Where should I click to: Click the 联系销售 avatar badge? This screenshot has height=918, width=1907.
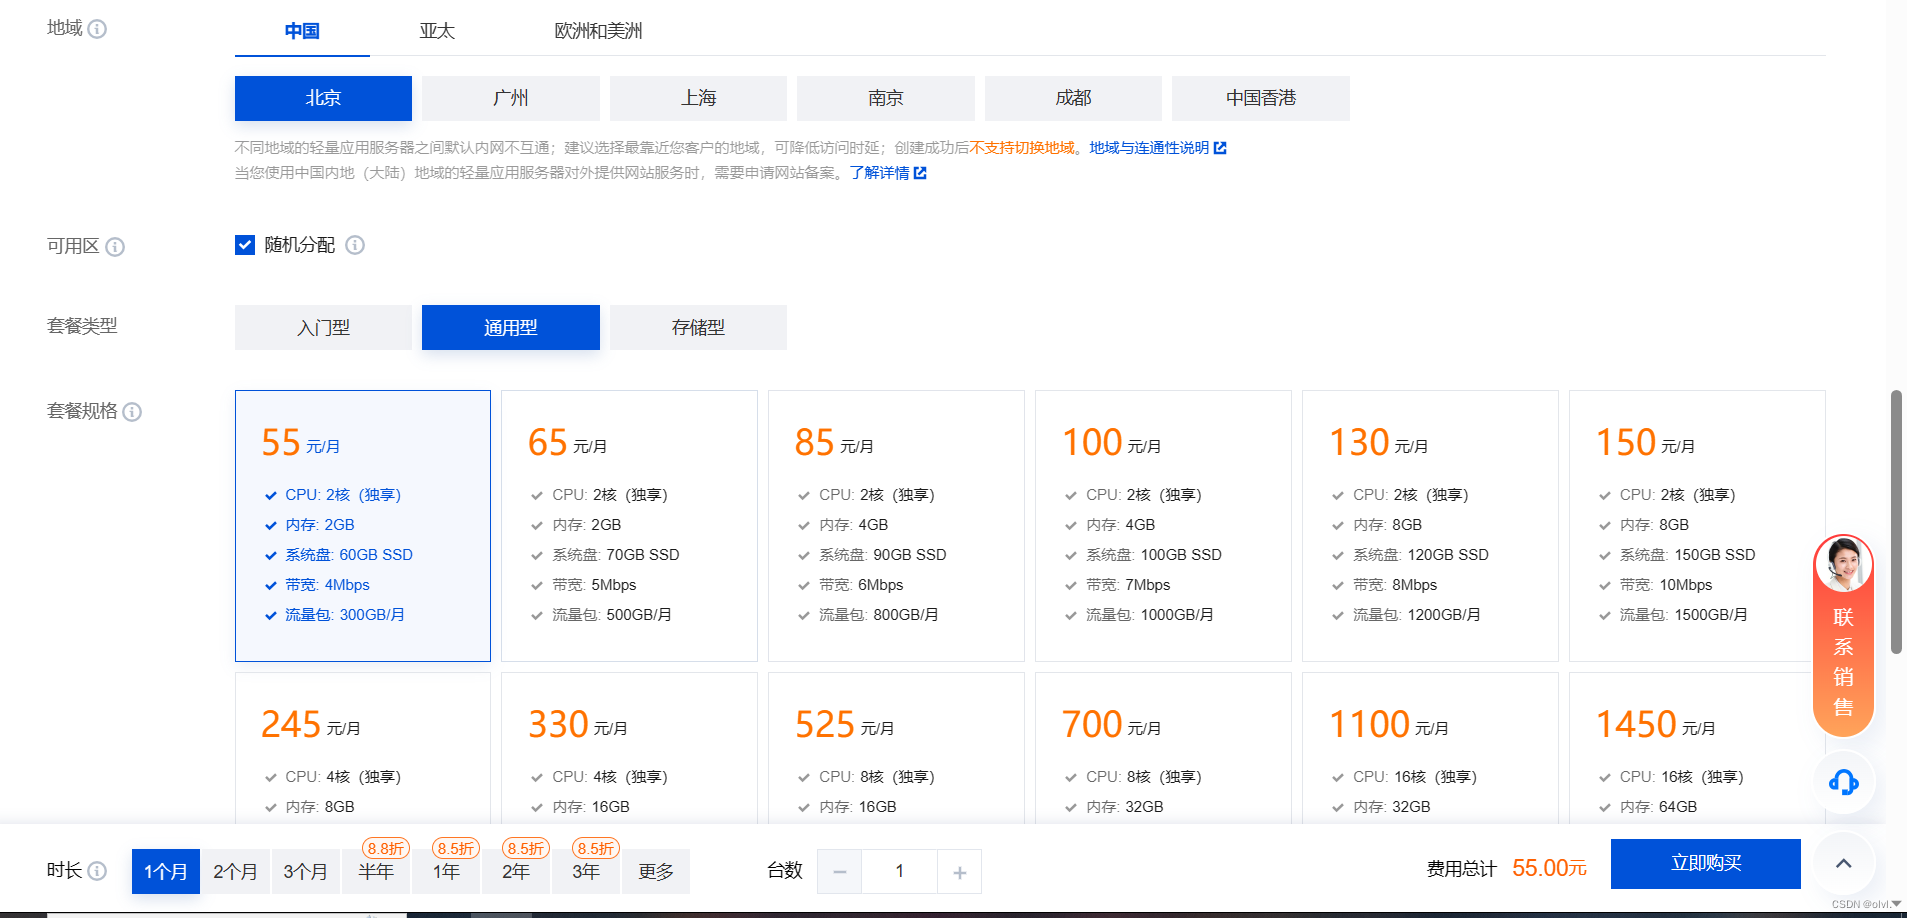(x=1843, y=564)
